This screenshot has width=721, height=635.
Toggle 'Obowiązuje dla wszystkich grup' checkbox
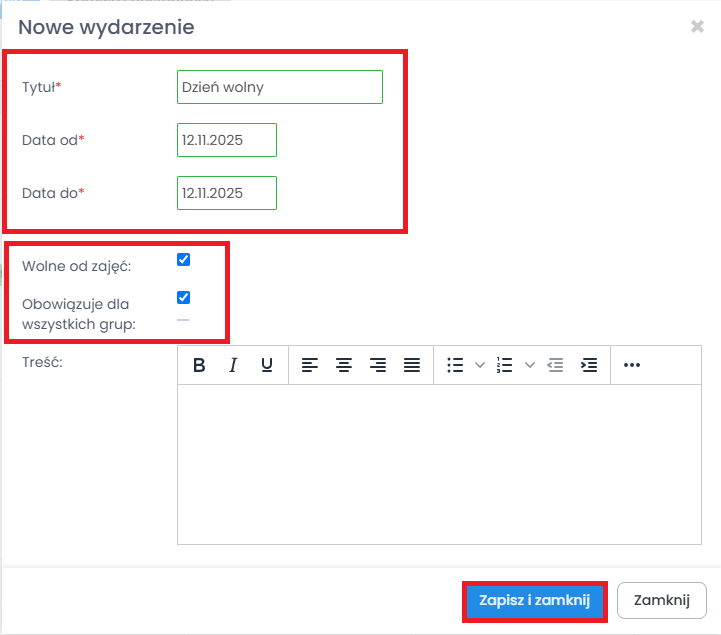(183, 297)
